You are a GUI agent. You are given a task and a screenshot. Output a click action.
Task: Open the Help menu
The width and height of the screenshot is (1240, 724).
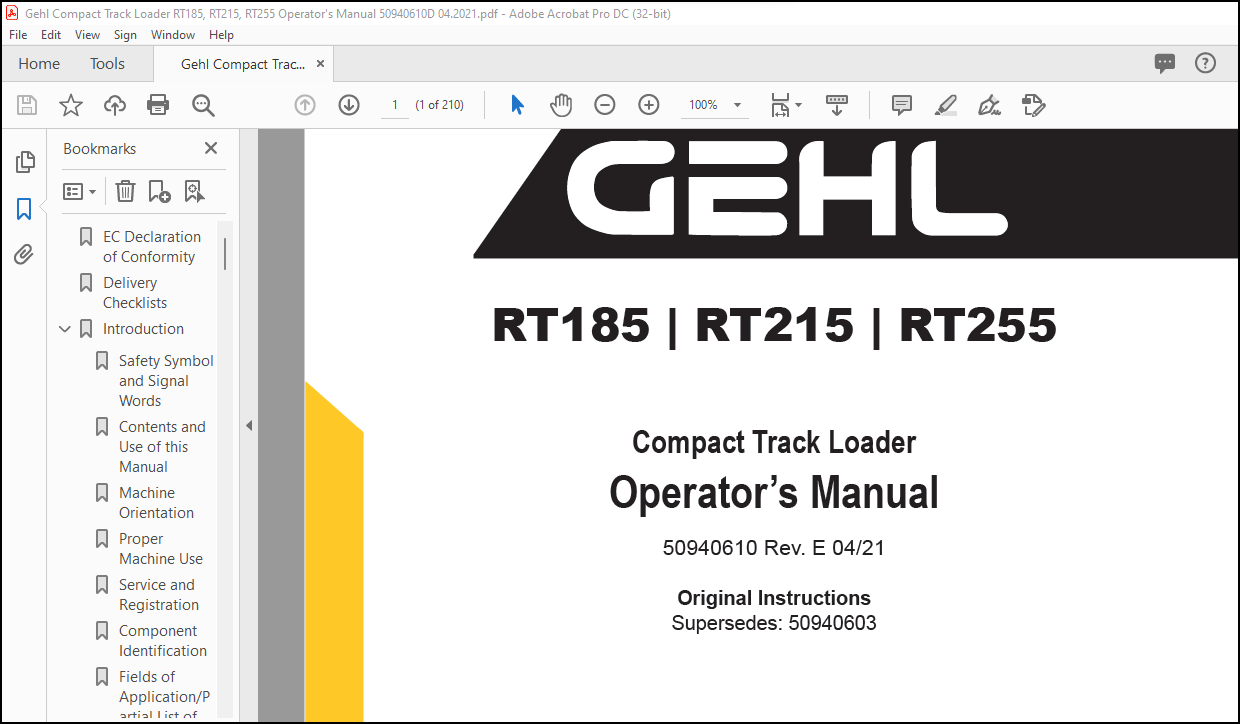pos(221,35)
